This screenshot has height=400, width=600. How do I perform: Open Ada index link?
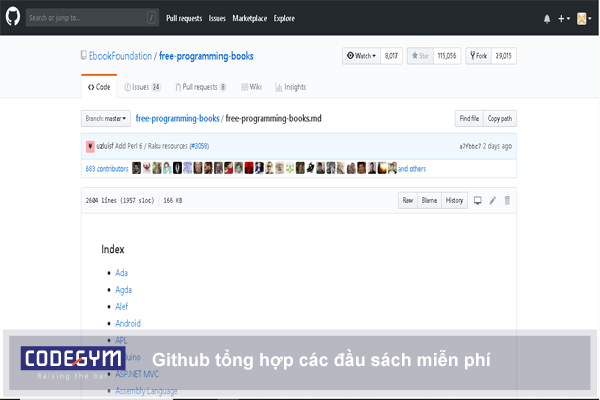click(121, 273)
